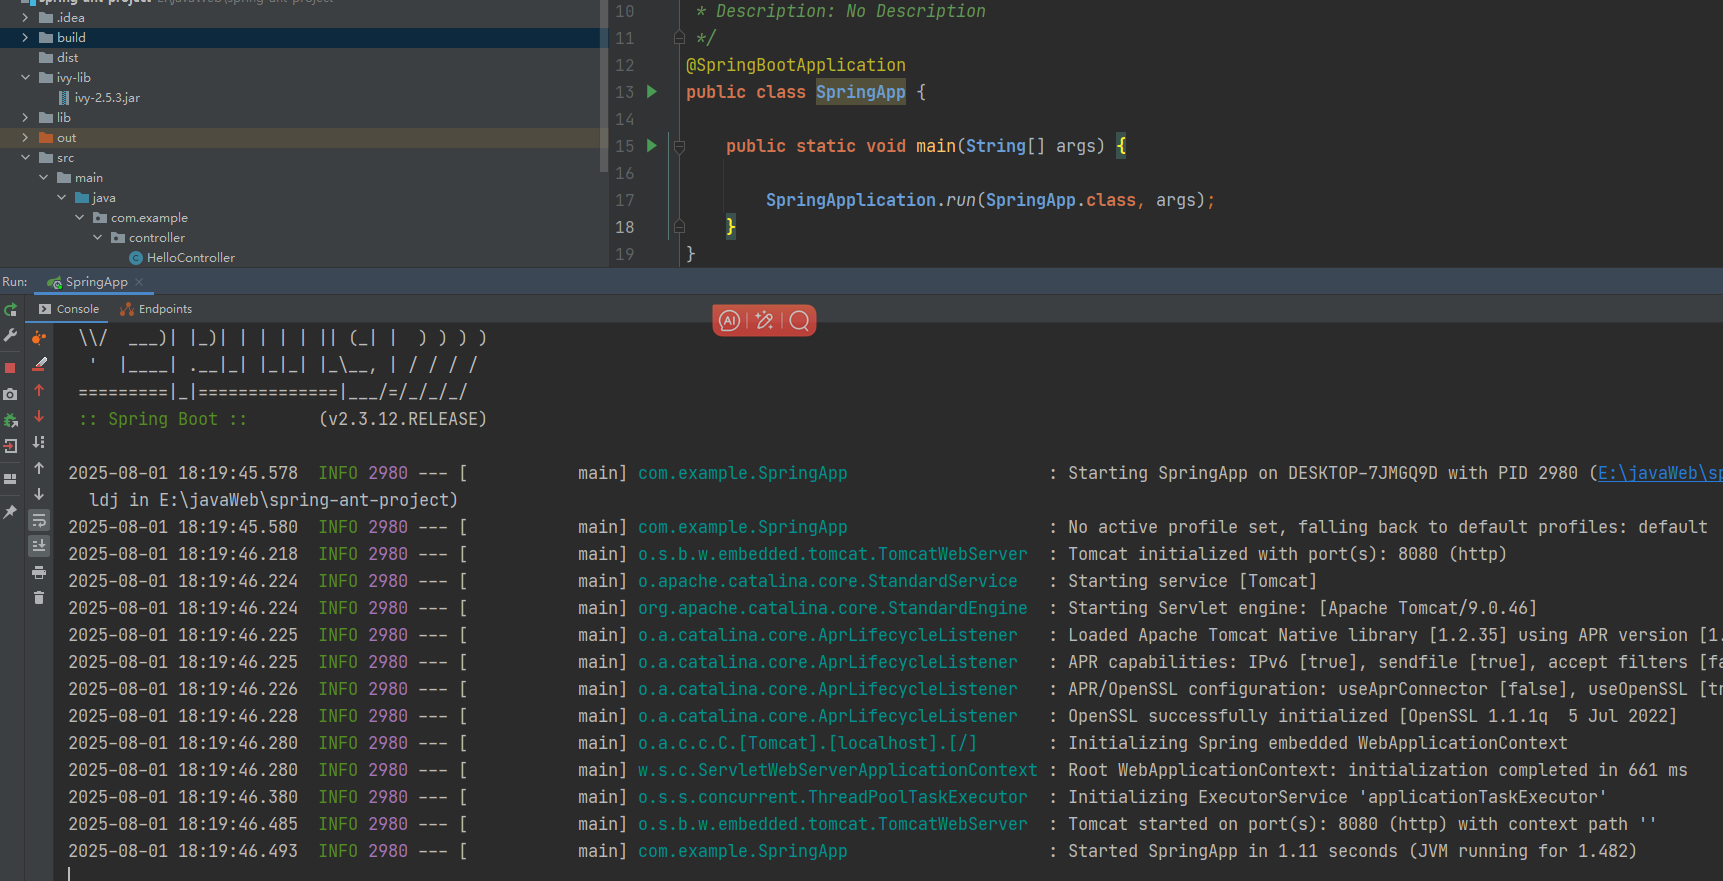Fold the comment block at line 11
1723x881 pixels.
pyautogui.click(x=679, y=38)
